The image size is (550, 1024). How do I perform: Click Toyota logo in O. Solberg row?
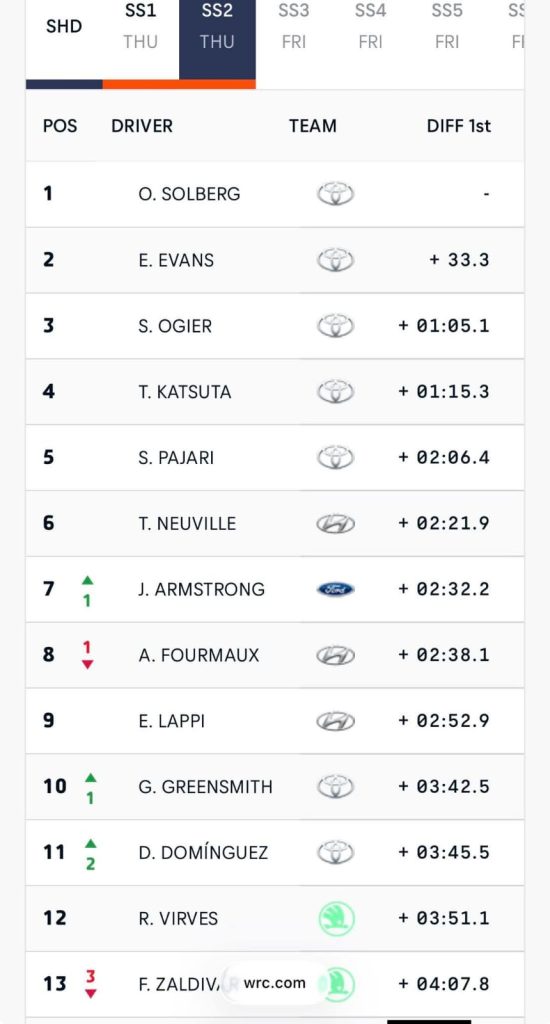pyautogui.click(x=336, y=194)
